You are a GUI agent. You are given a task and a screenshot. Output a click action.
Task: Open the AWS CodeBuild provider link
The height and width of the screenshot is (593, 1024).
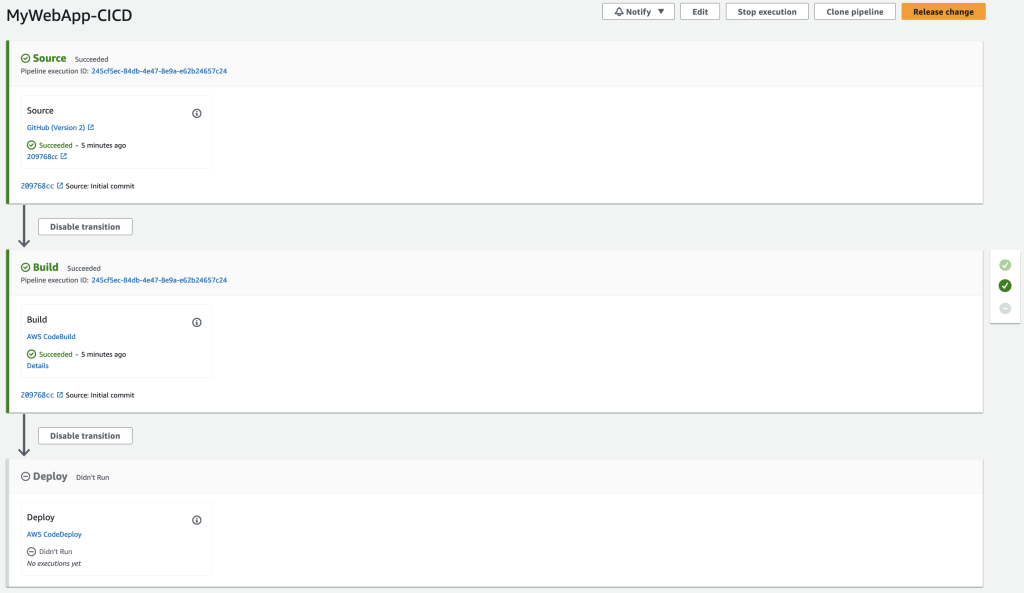point(51,336)
